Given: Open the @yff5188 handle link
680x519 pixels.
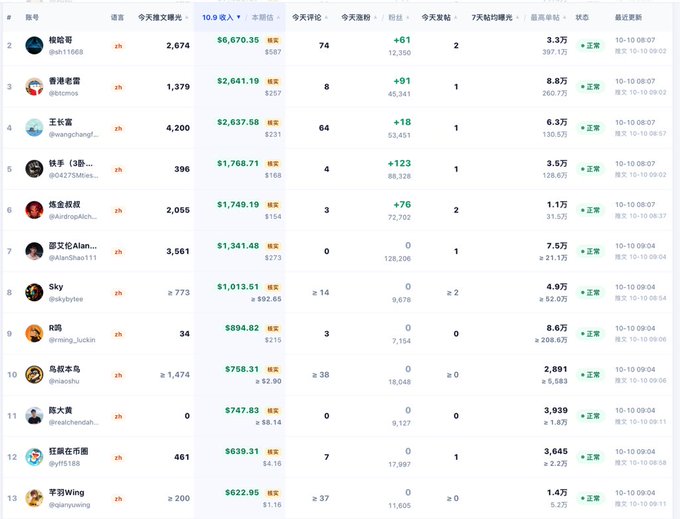Looking at the screenshot, I should [64, 464].
